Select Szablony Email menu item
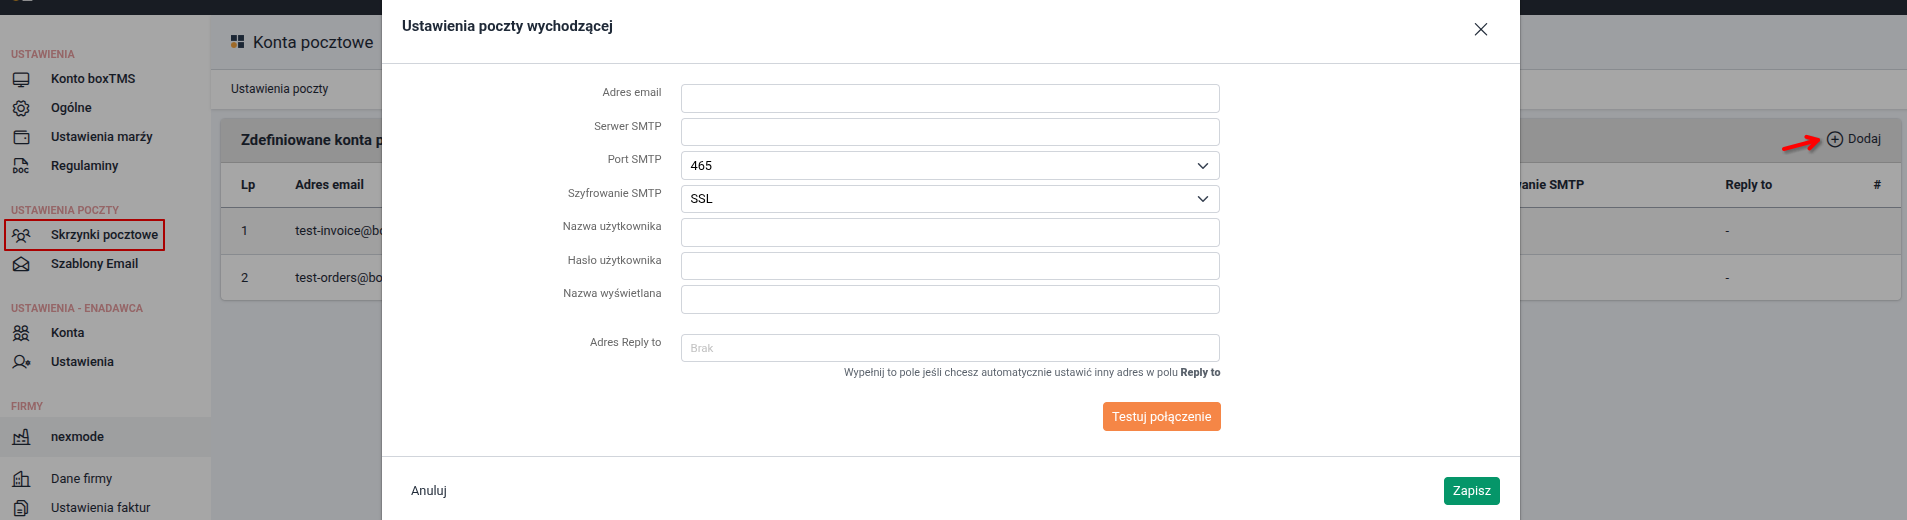Image resolution: width=1907 pixels, height=520 pixels. pyautogui.click(x=94, y=264)
